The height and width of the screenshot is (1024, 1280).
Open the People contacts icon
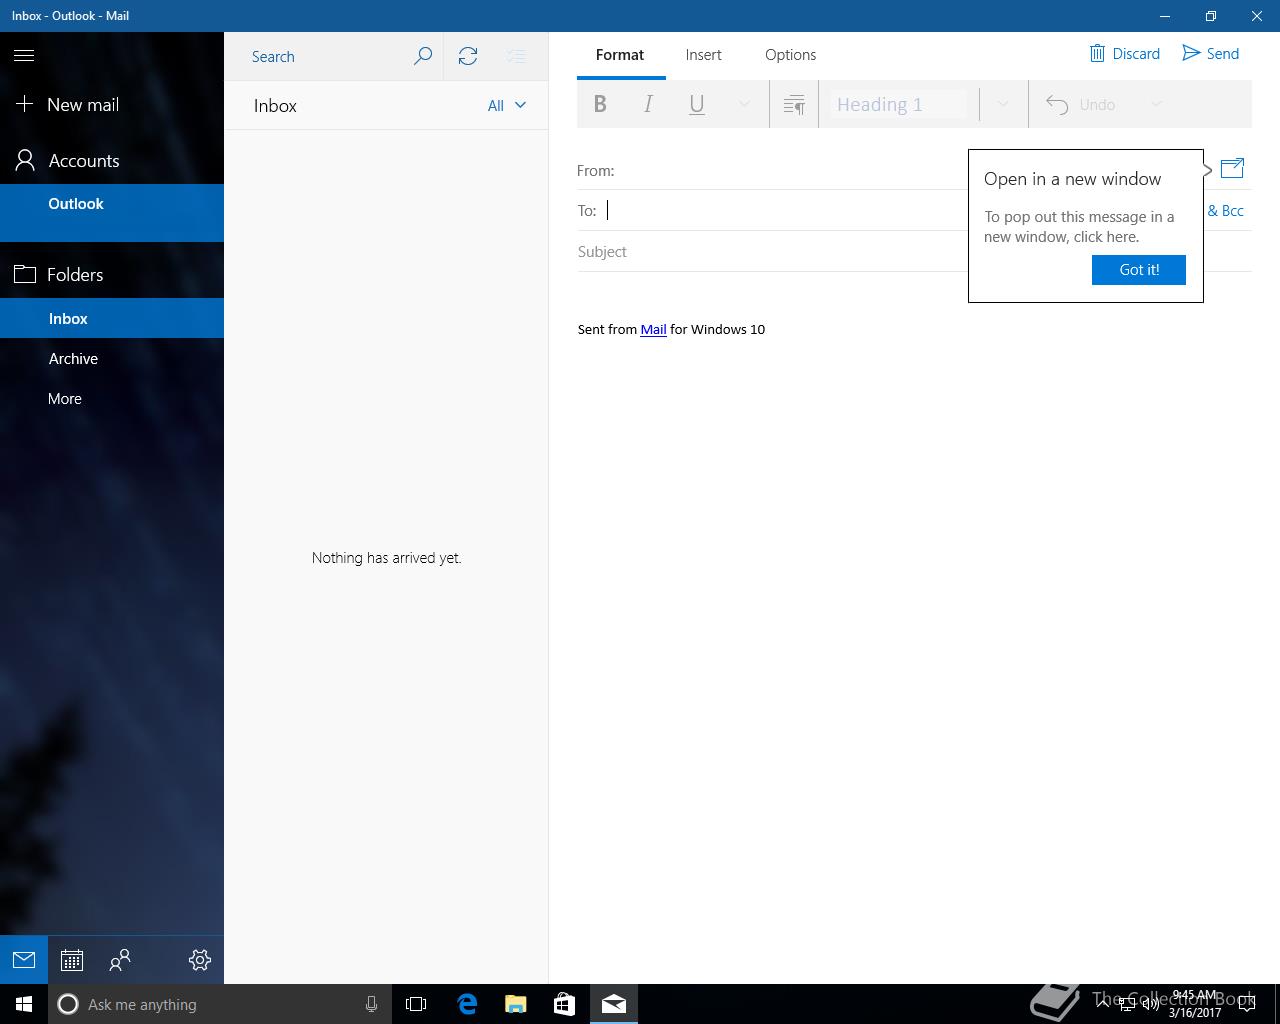(x=120, y=960)
